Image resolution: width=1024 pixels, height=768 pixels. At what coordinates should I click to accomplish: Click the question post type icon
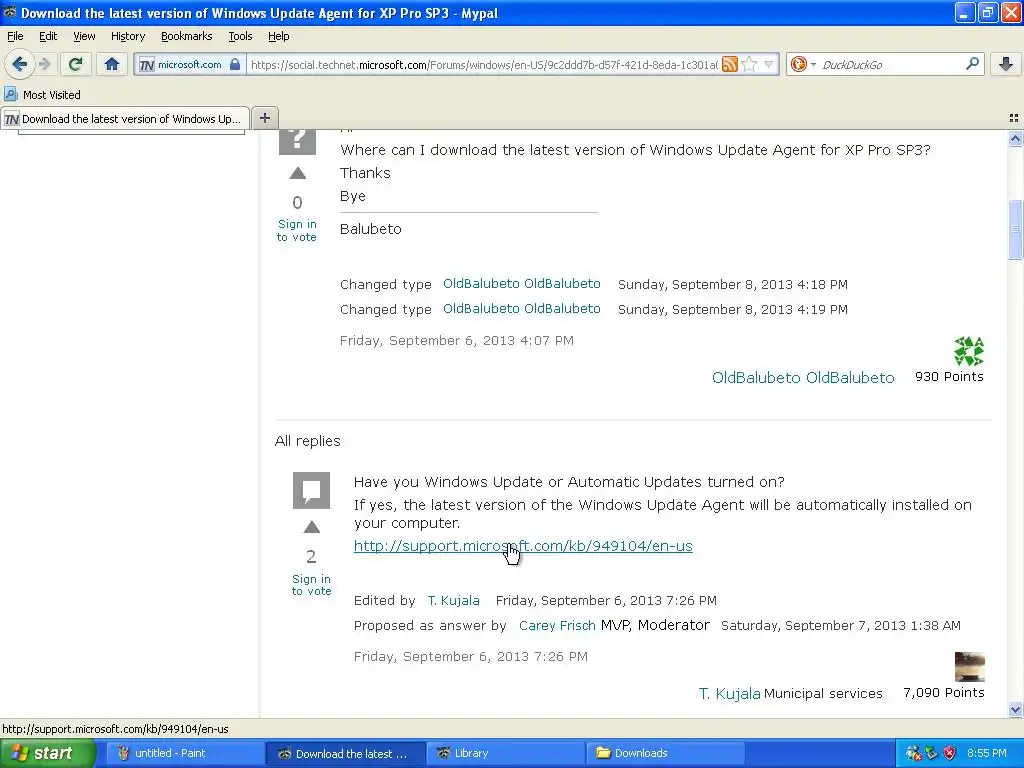click(297, 141)
